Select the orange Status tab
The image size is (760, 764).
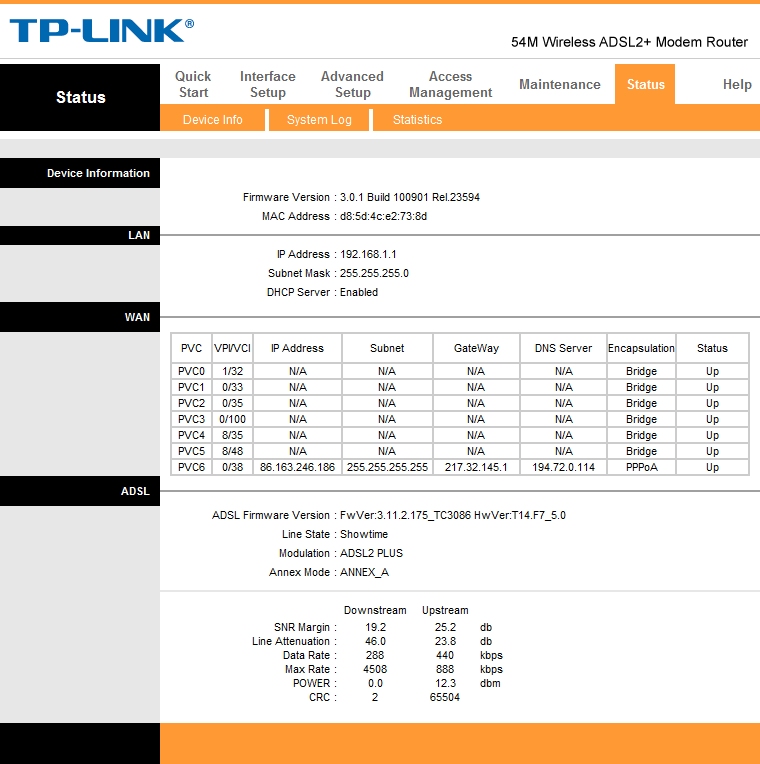[x=645, y=84]
